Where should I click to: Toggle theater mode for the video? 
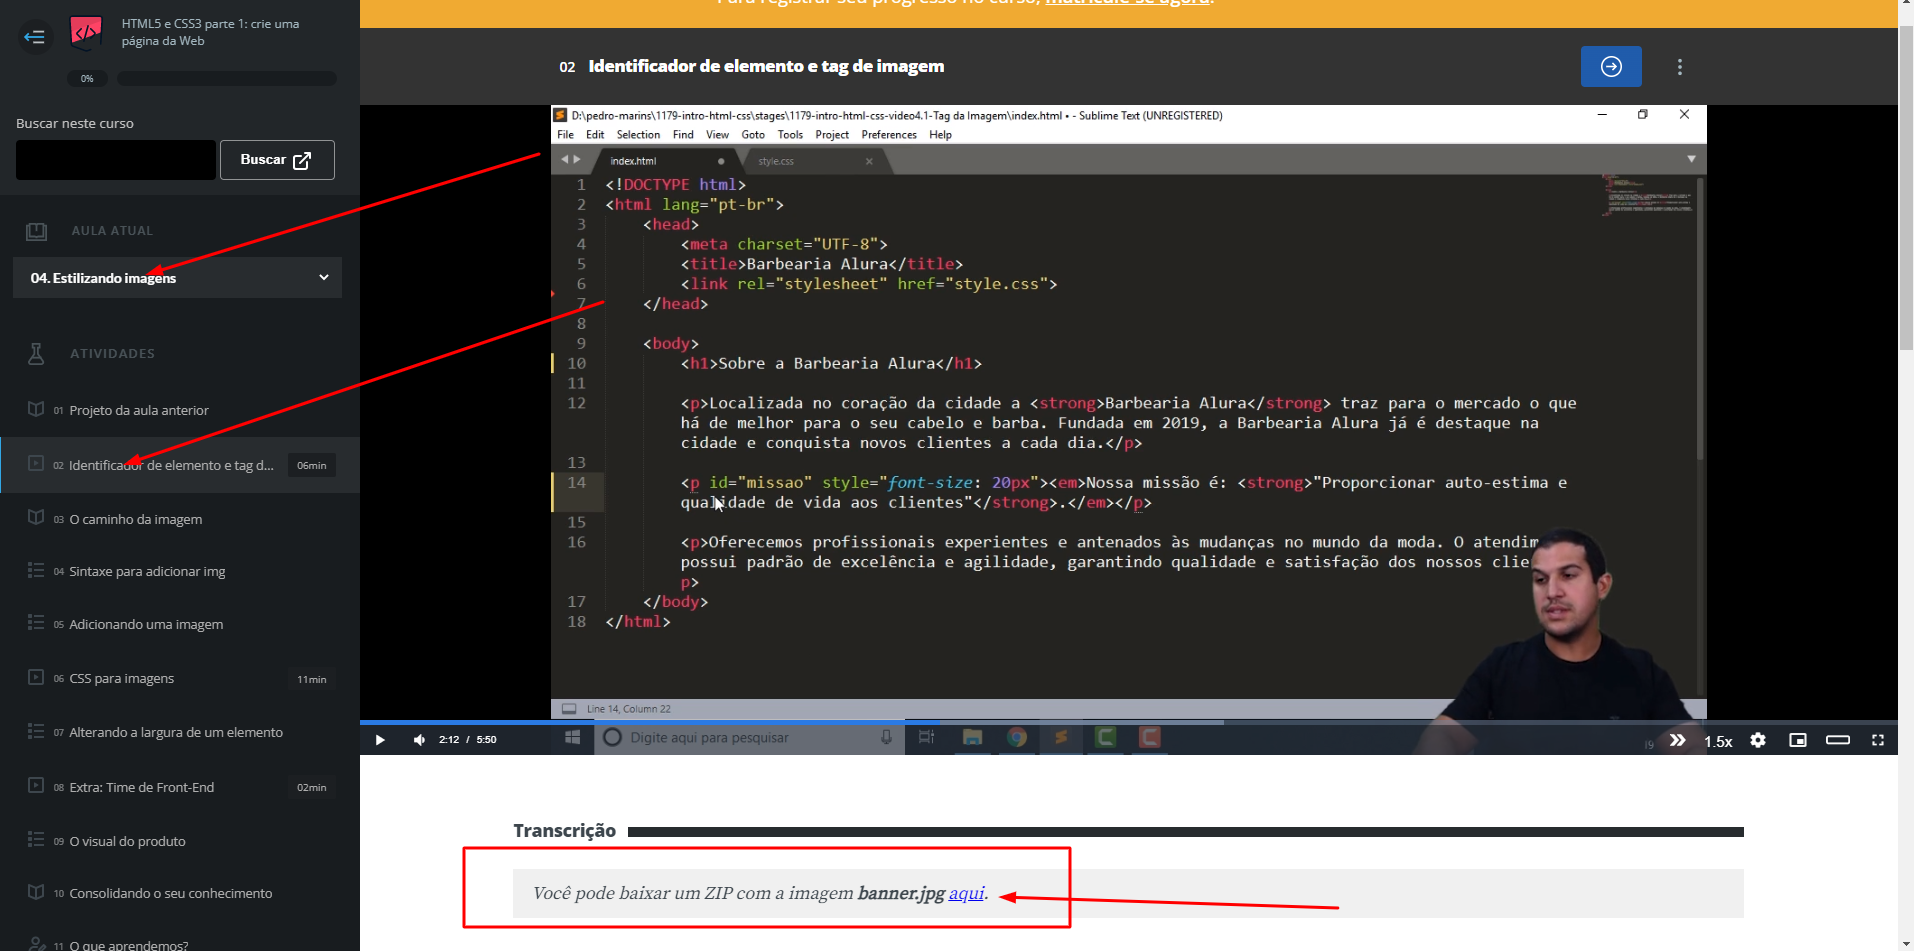[x=1838, y=740]
